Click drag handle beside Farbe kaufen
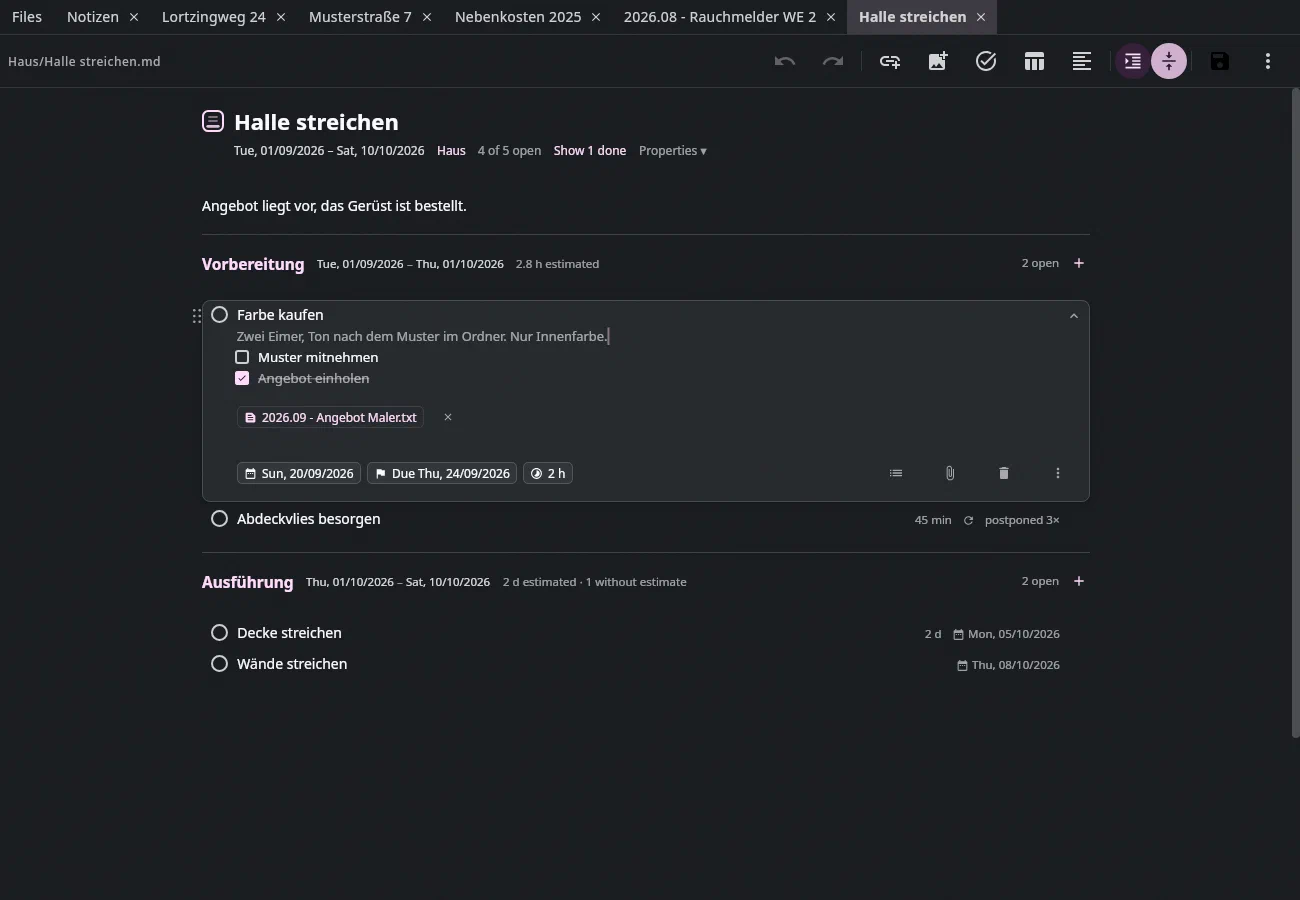The image size is (1300, 900). (197, 316)
